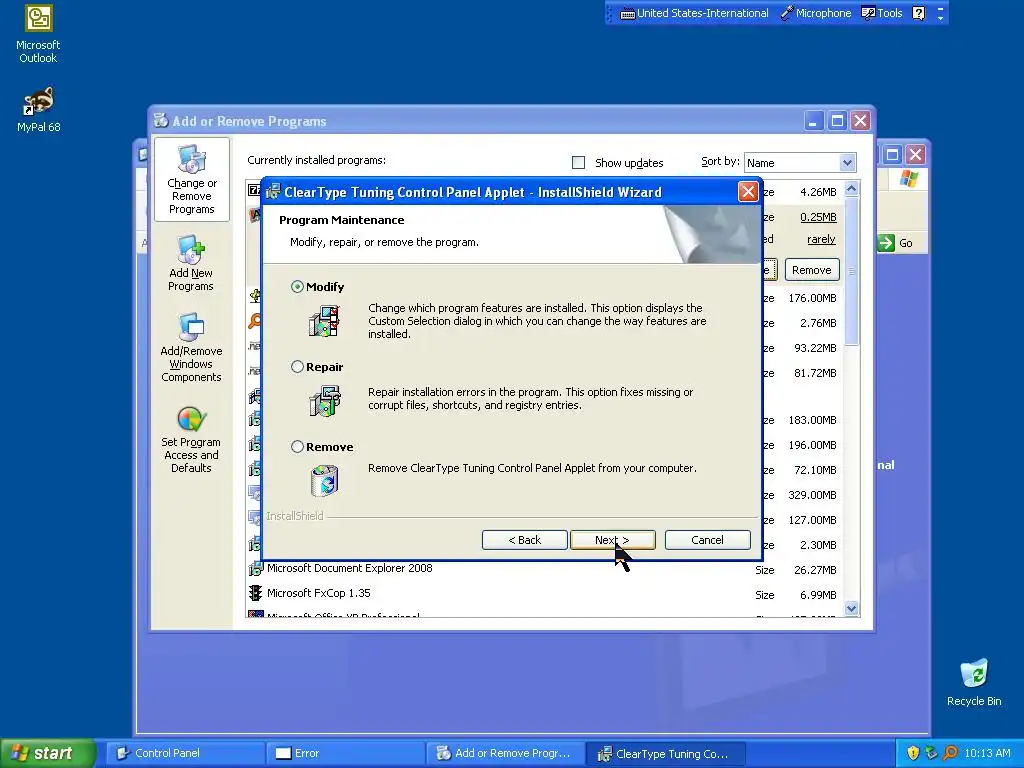Switch to ClearType Tuning taskbar button
Screen dimensions: 1024x768
coord(665,754)
